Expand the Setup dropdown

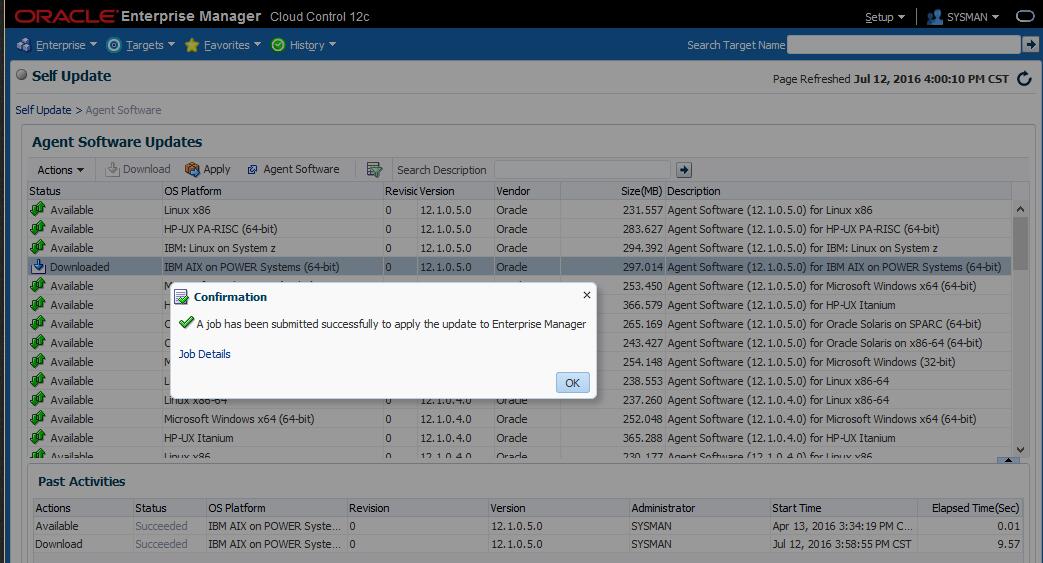885,17
